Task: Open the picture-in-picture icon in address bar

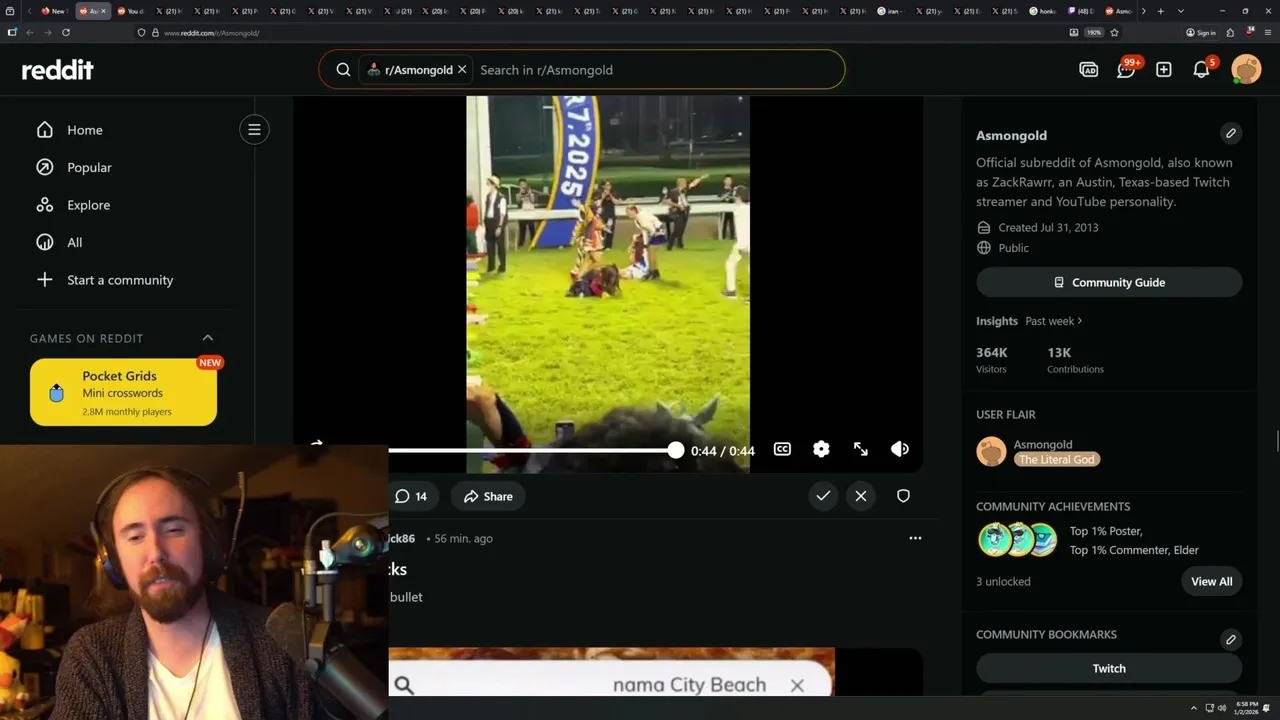Action: 1073,32
